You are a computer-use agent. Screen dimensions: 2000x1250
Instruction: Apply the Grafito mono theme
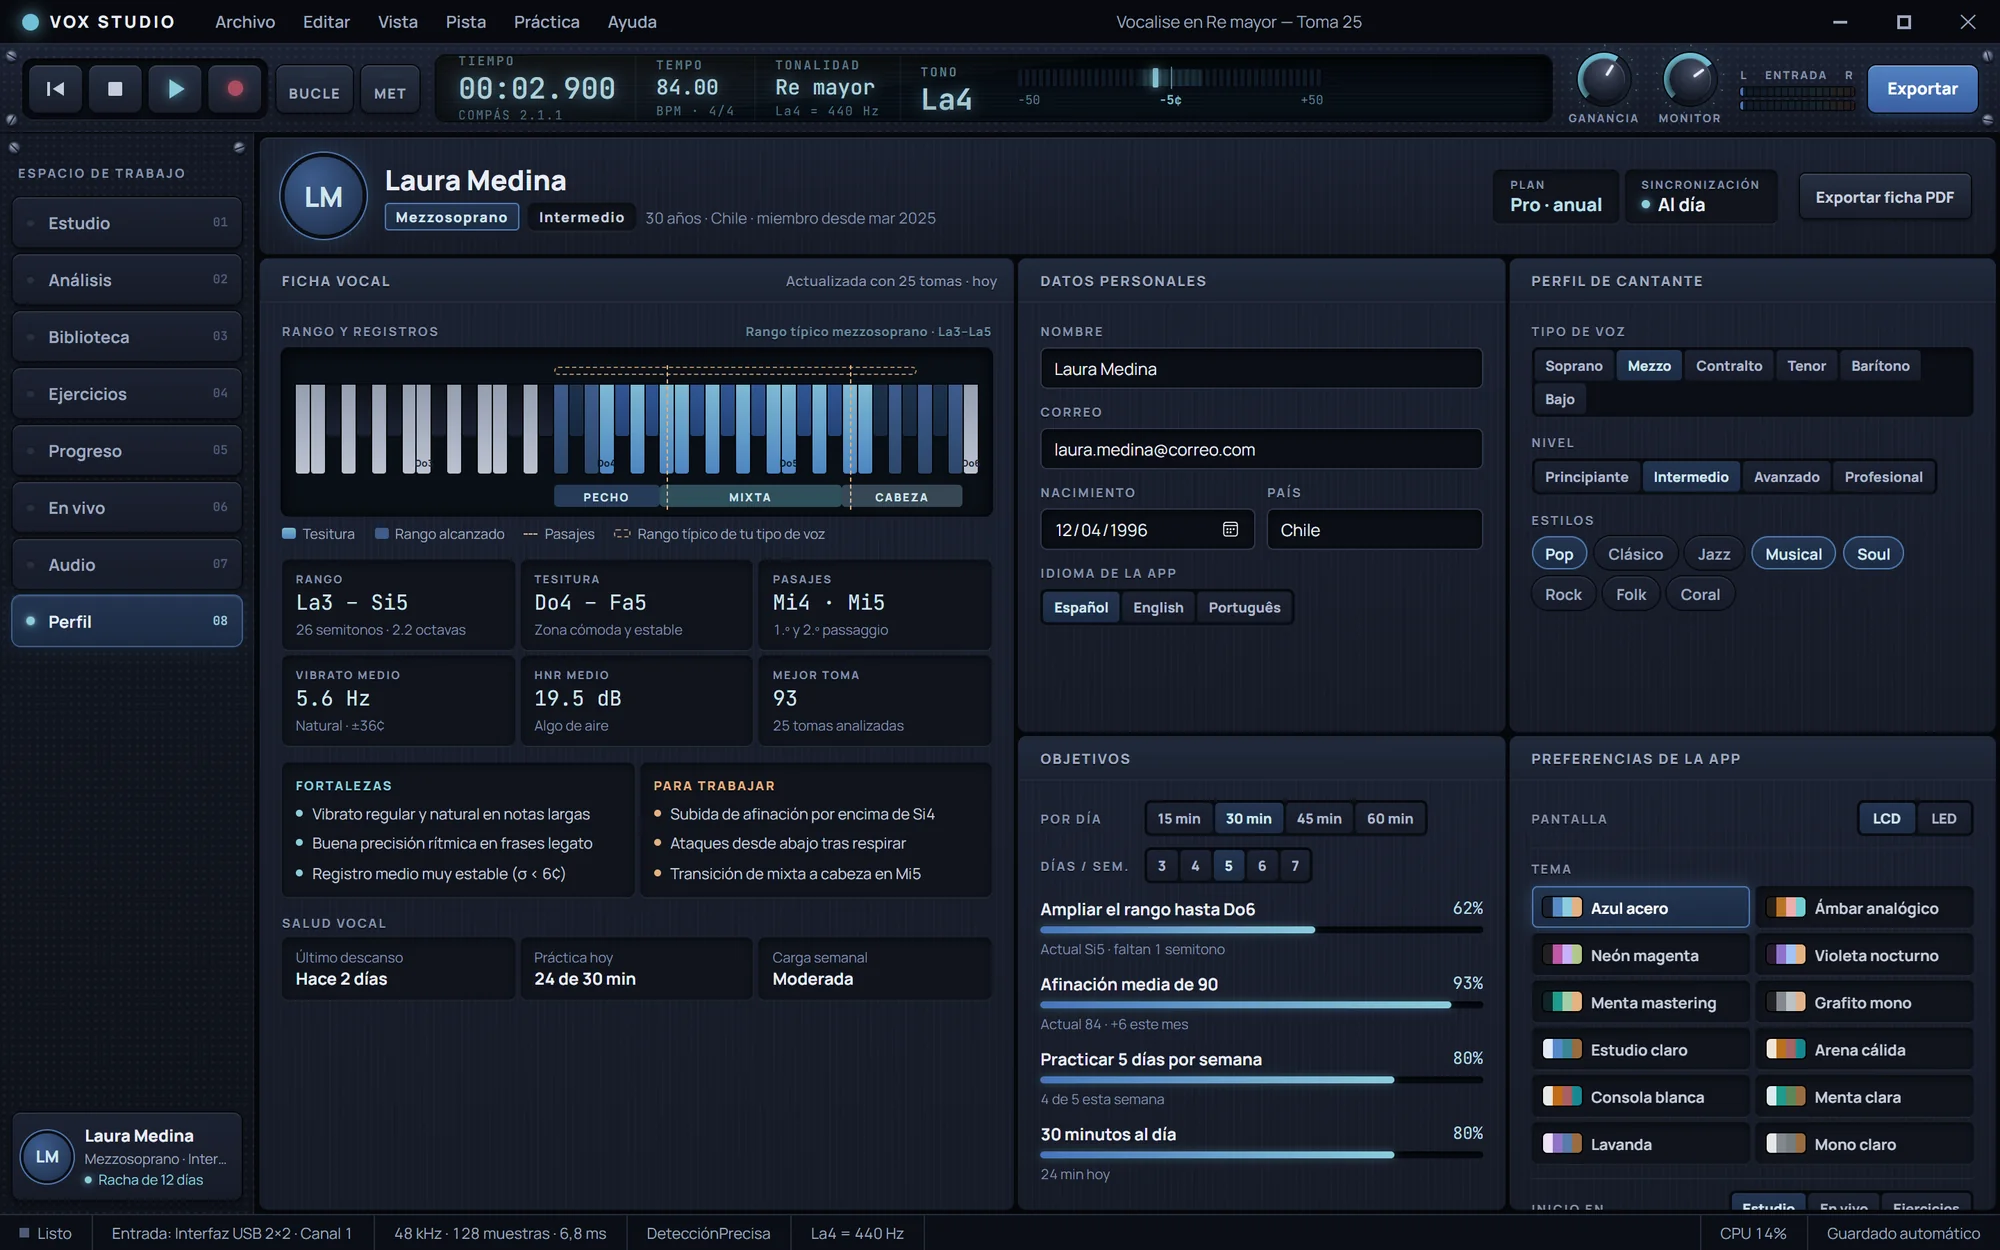click(1864, 1002)
